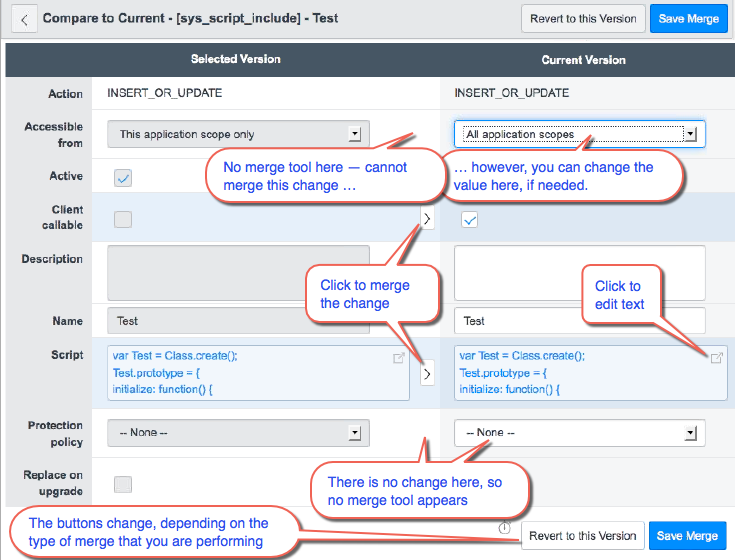Viewport: 735px width, 560px height.
Task: Click the Selected Version Name field 'Test'
Action: [x=238, y=321]
